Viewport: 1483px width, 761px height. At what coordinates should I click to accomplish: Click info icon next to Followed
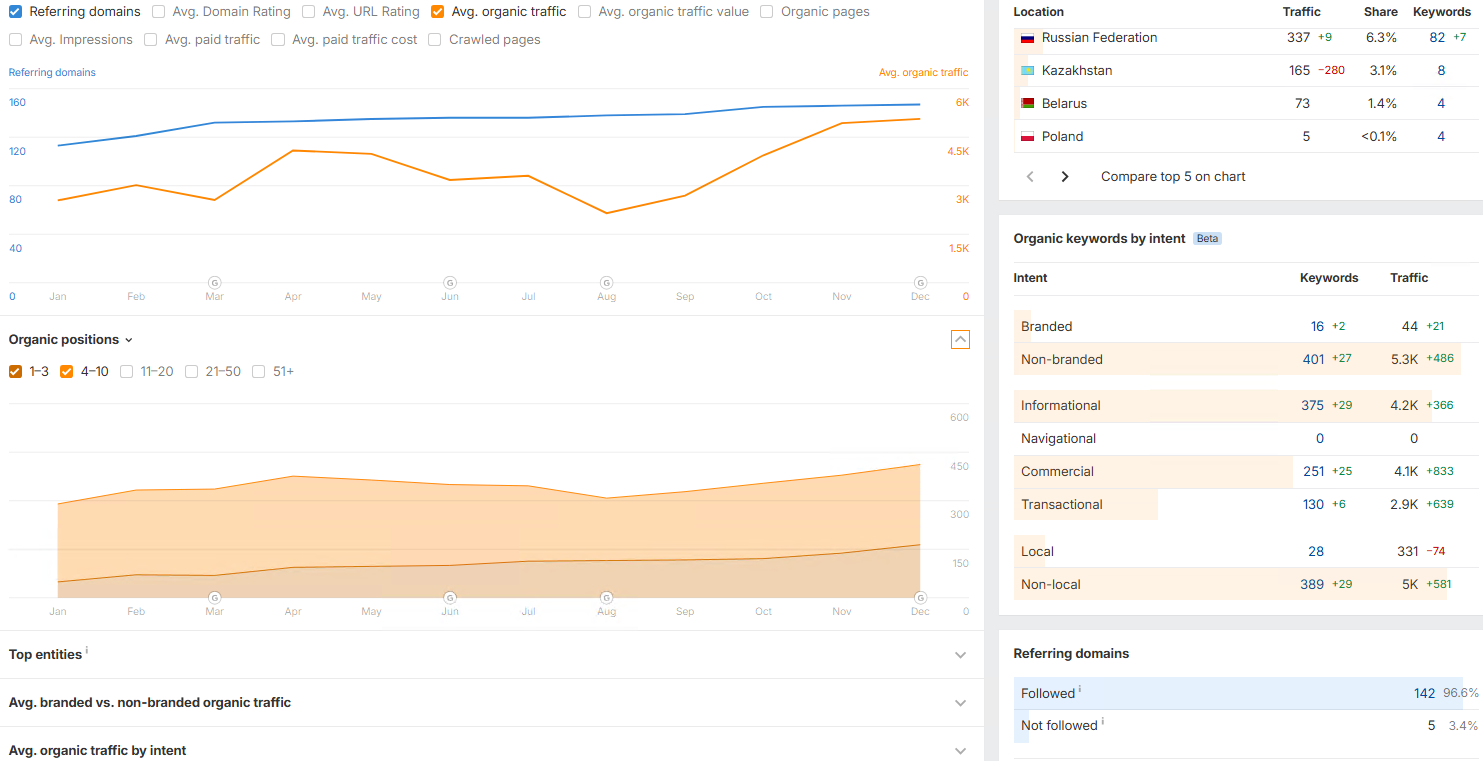point(1080,690)
